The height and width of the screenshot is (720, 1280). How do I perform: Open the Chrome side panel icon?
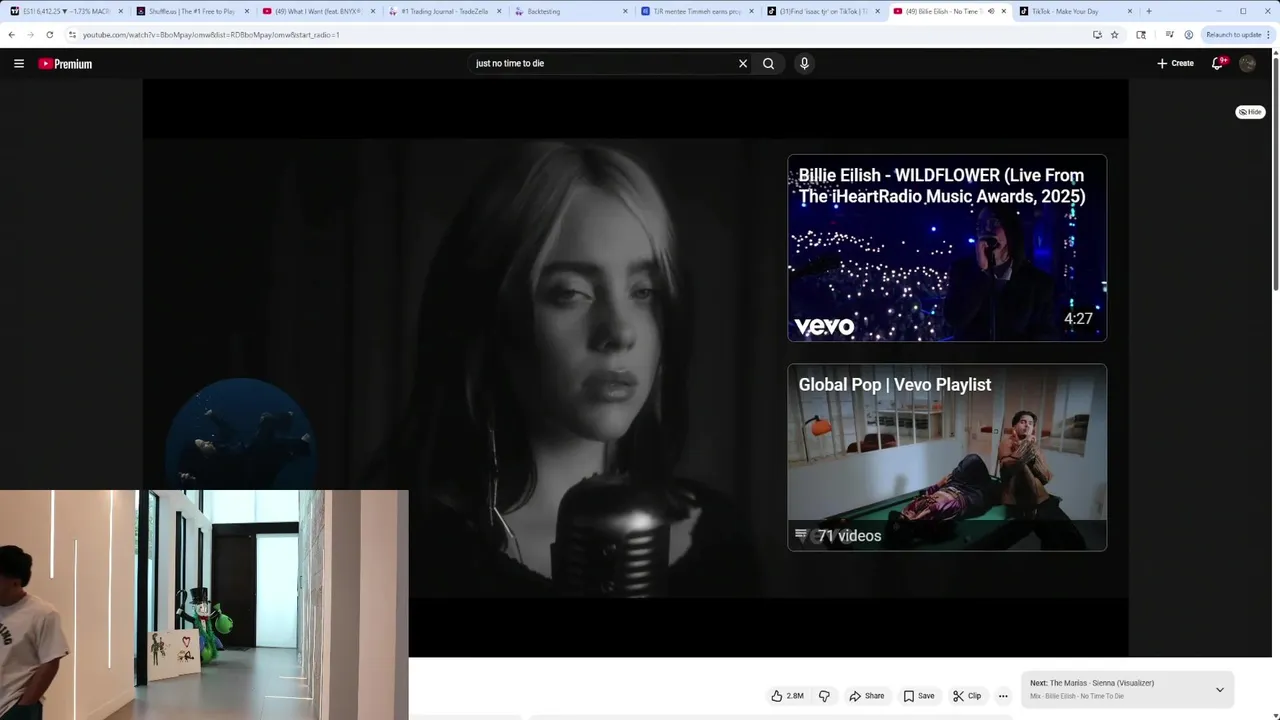1141,34
